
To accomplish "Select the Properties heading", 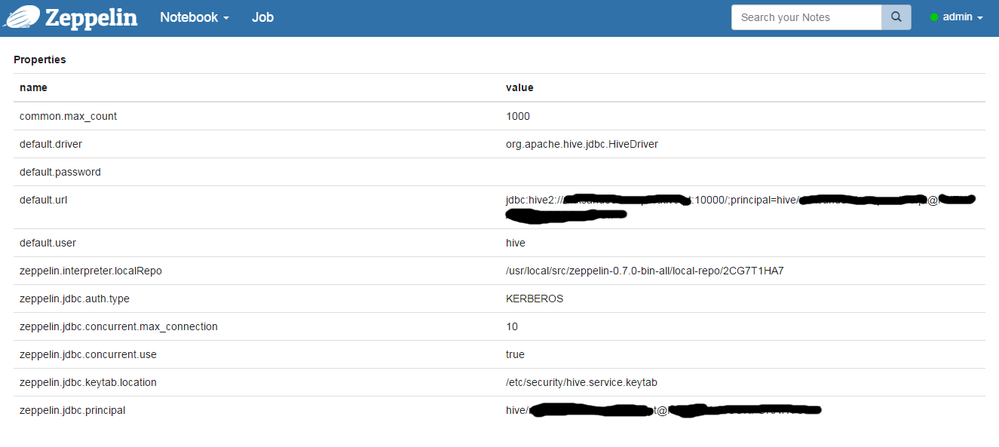I will point(40,60).
